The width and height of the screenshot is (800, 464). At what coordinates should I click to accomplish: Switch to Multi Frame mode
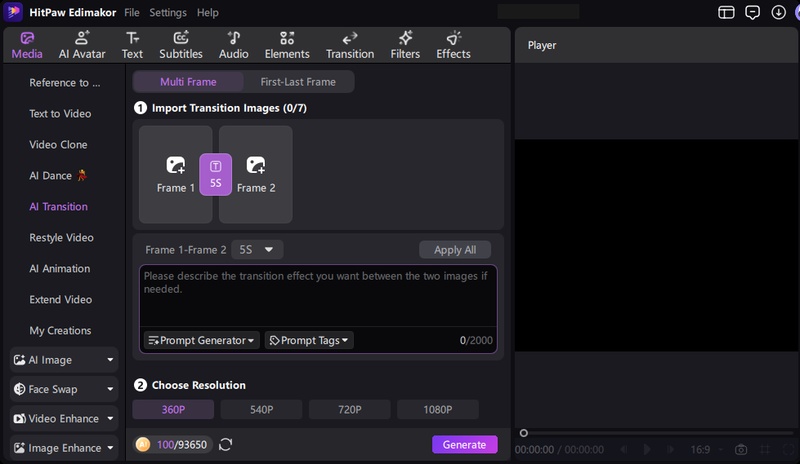(x=188, y=82)
